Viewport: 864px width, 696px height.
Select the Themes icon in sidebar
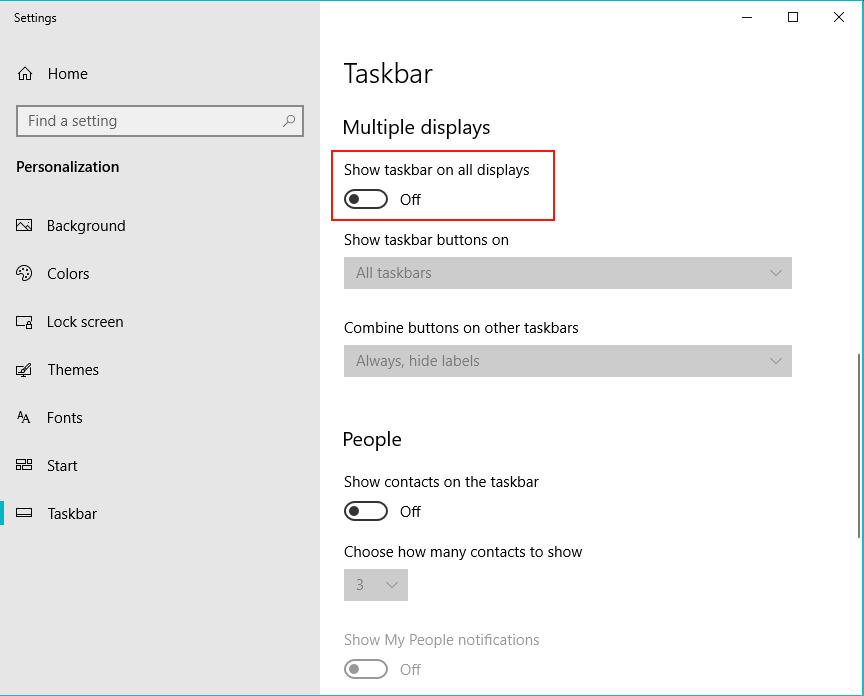point(23,369)
